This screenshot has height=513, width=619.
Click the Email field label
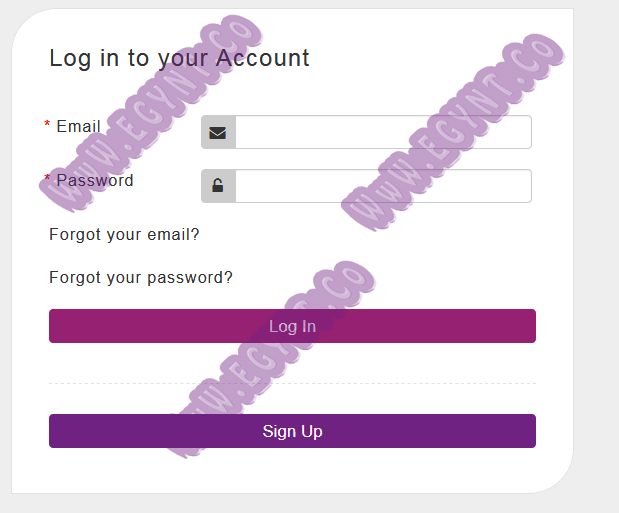click(79, 126)
